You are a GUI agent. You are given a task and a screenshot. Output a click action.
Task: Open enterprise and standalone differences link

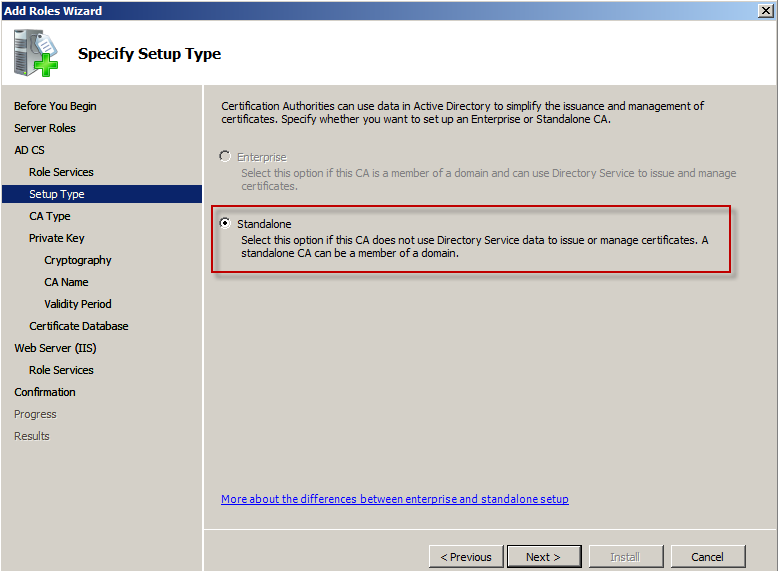(x=394, y=499)
